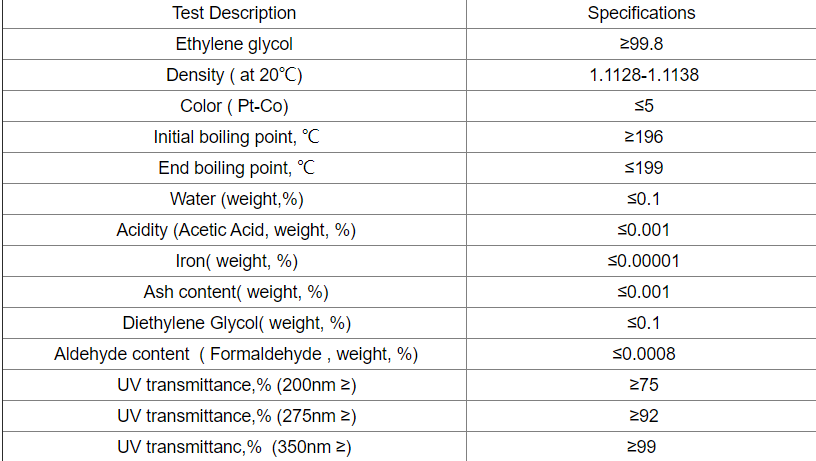The height and width of the screenshot is (461, 816).
Task: Select the Color (Pt-Co) cell
Action: (234, 106)
